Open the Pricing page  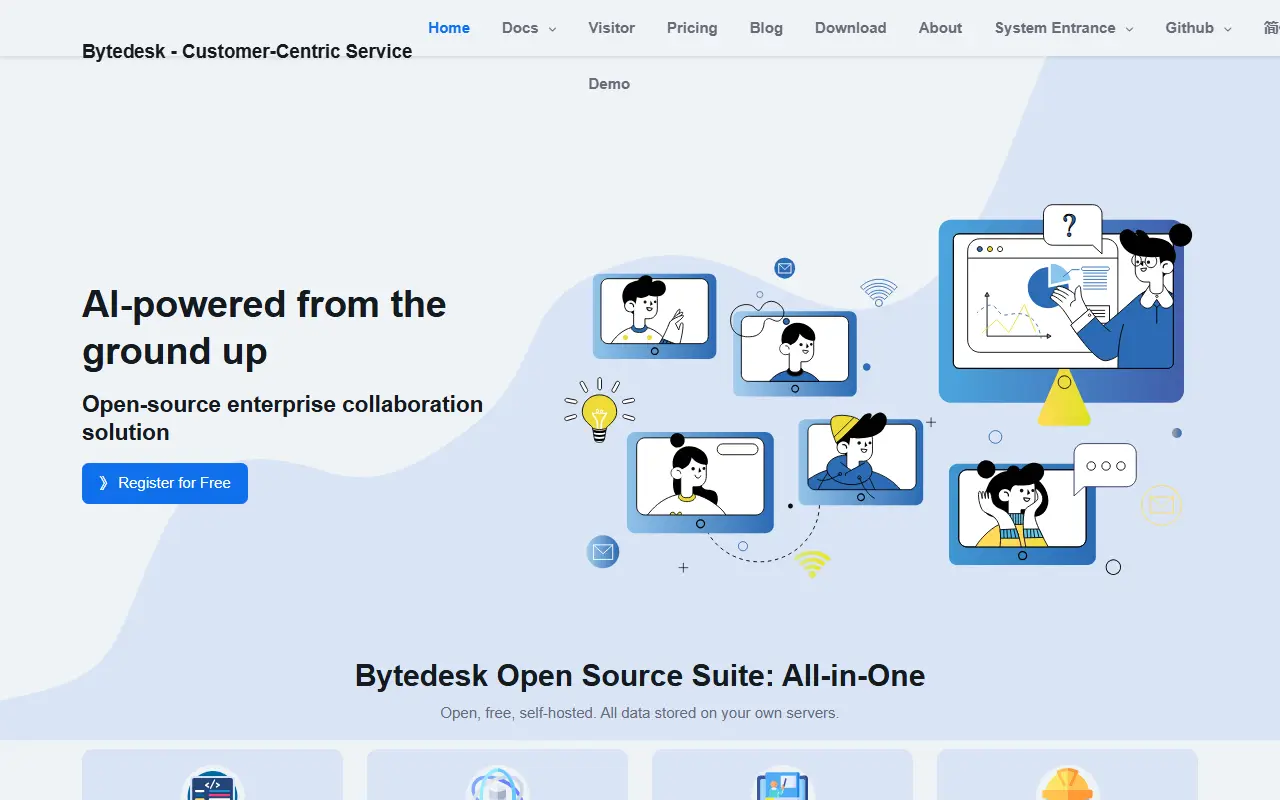tap(692, 28)
